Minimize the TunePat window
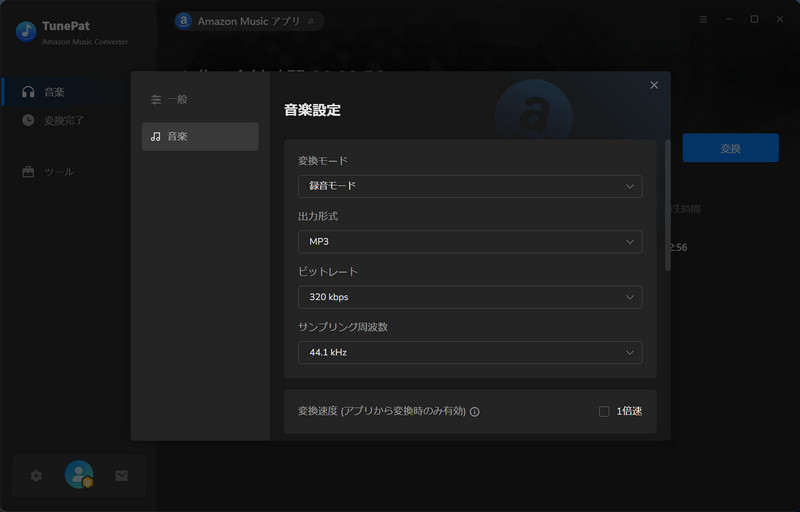The image size is (800, 512). (729, 19)
